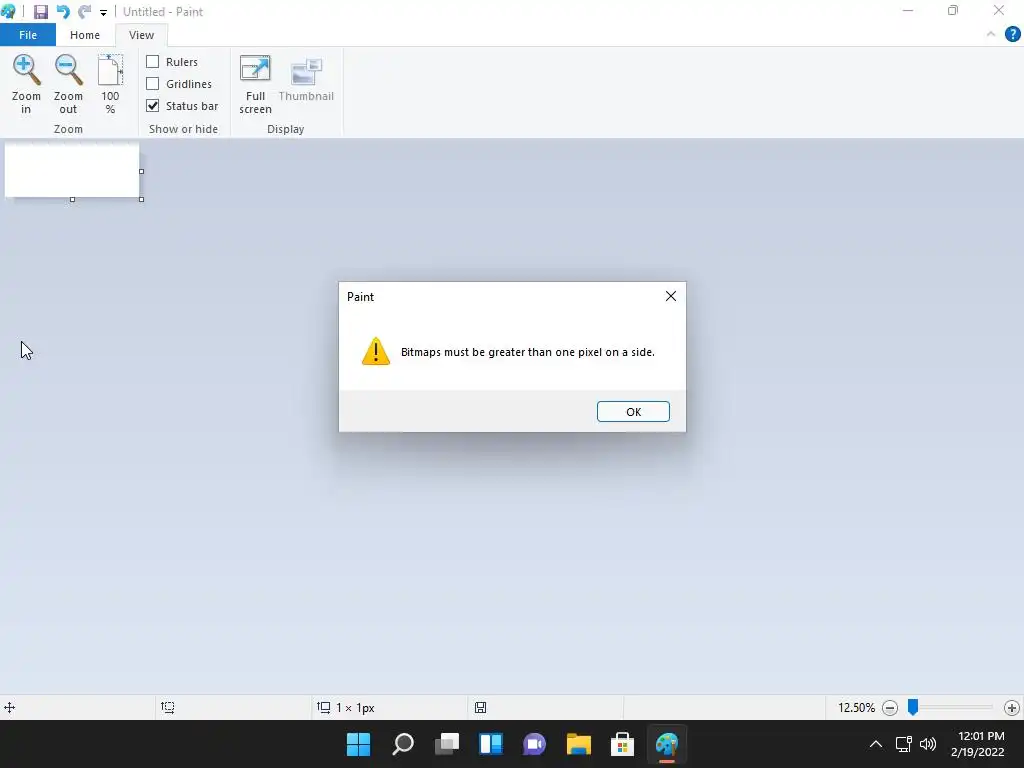This screenshot has width=1024, height=768.
Task: Click cursor position icon in status bar
Action: pyautogui.click(x=10, y=707)
